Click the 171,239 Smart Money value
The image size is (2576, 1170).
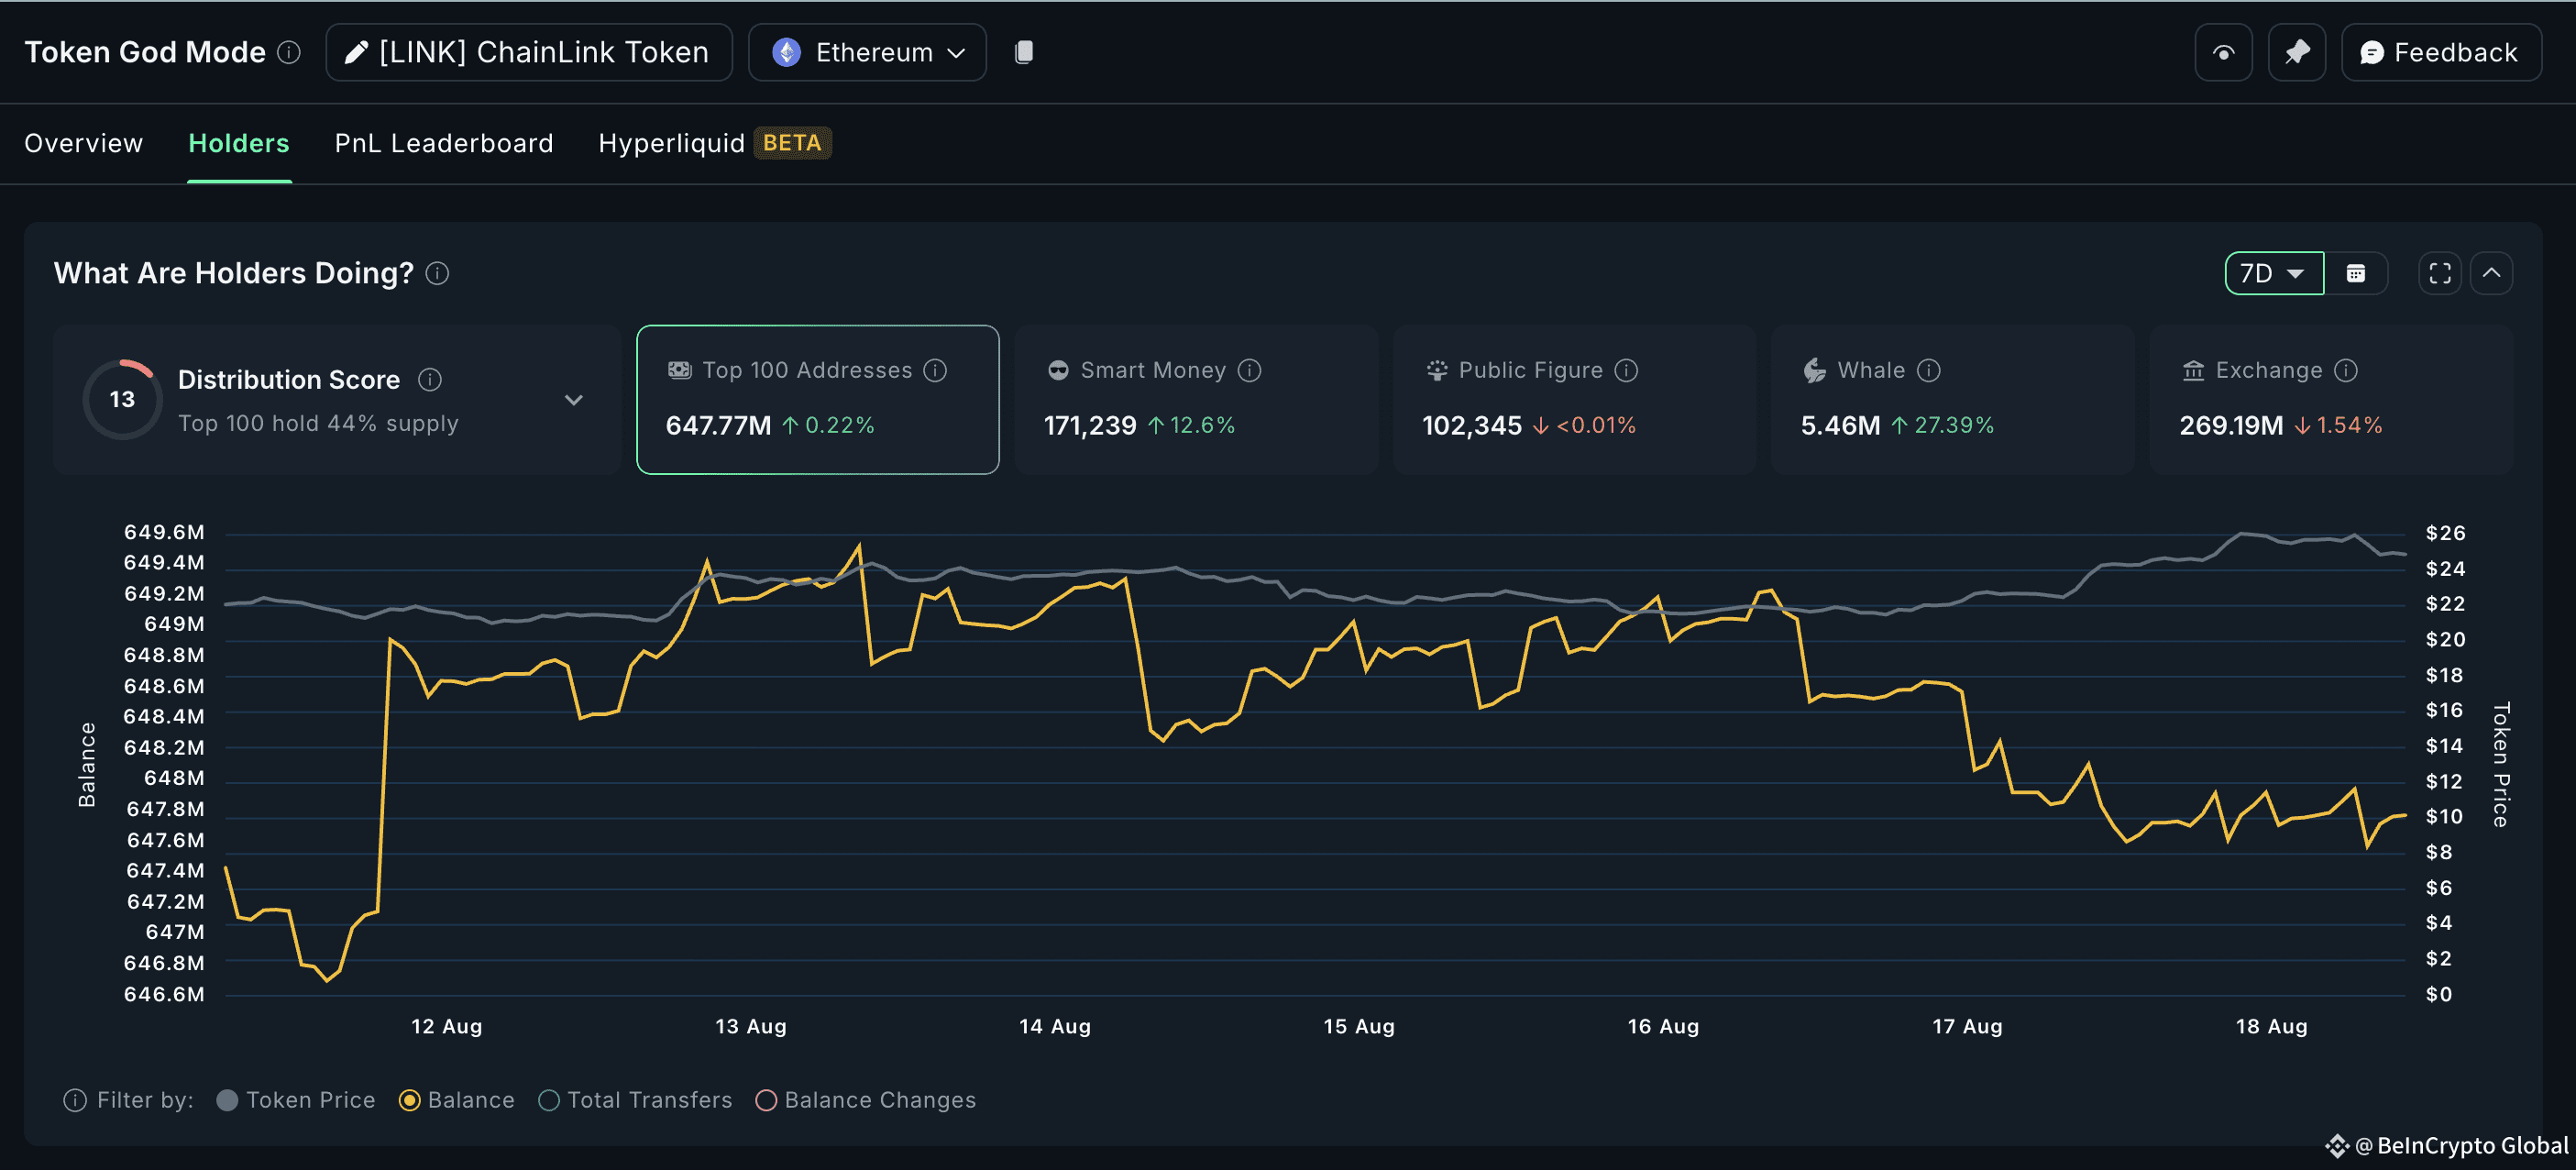point(1090,425)
